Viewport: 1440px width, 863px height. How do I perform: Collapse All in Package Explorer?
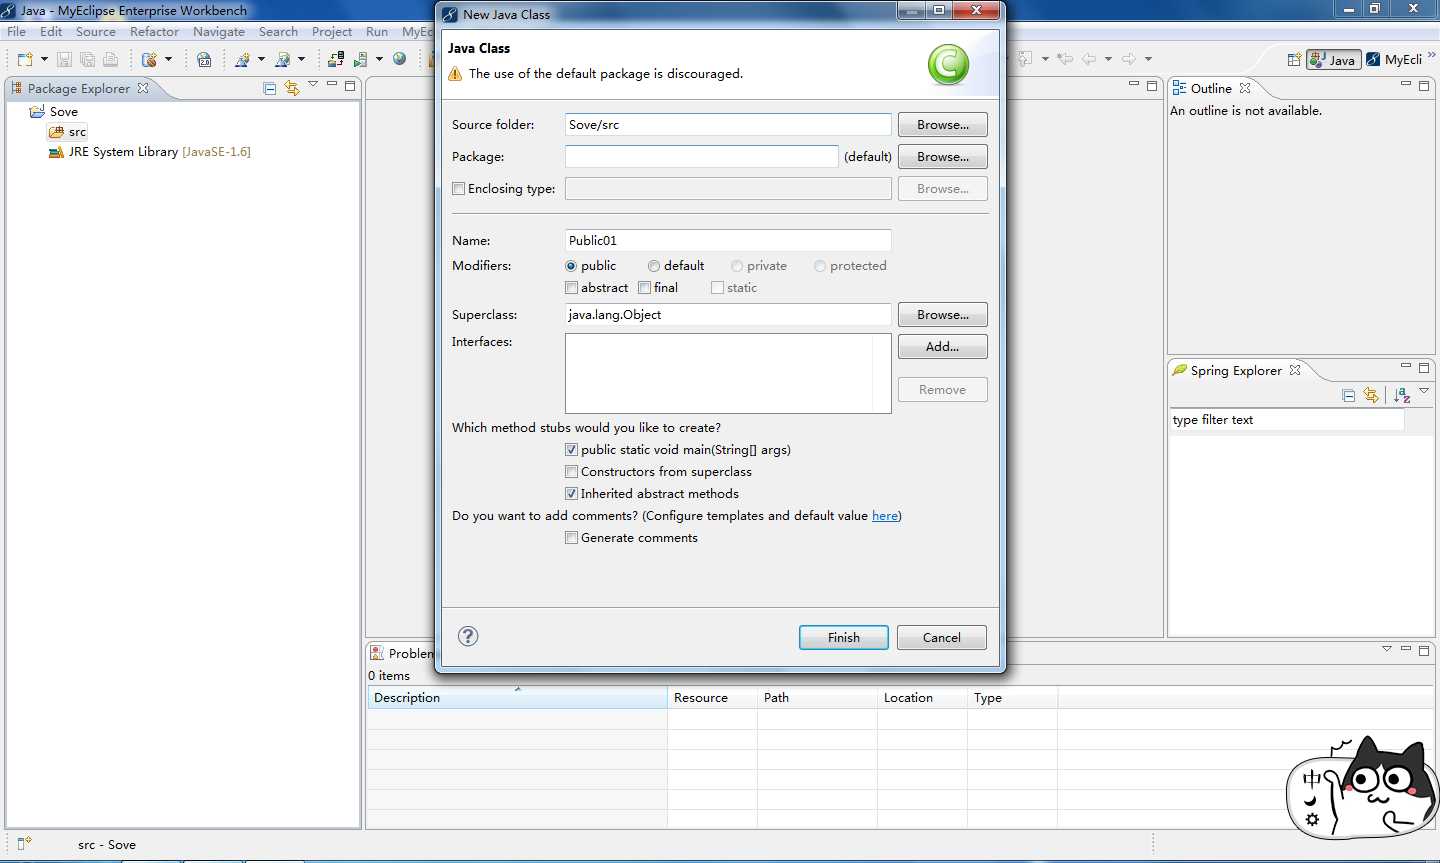(270, 88)
